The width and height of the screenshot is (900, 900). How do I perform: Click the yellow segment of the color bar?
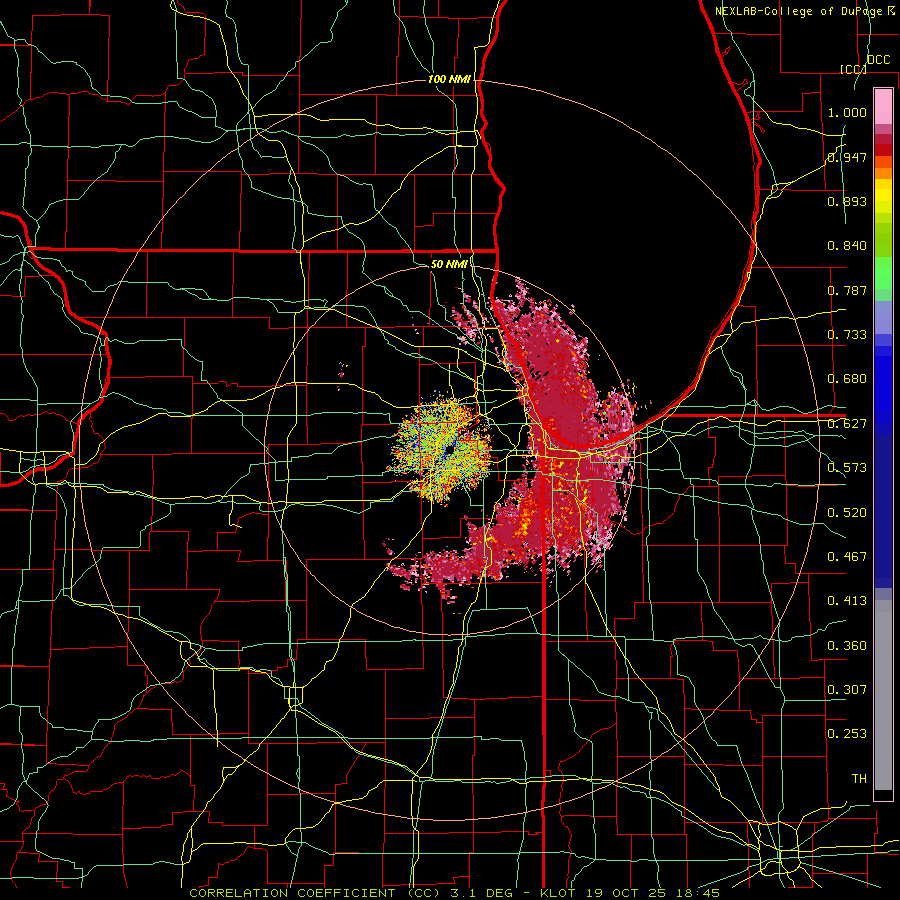click(883, 198)
